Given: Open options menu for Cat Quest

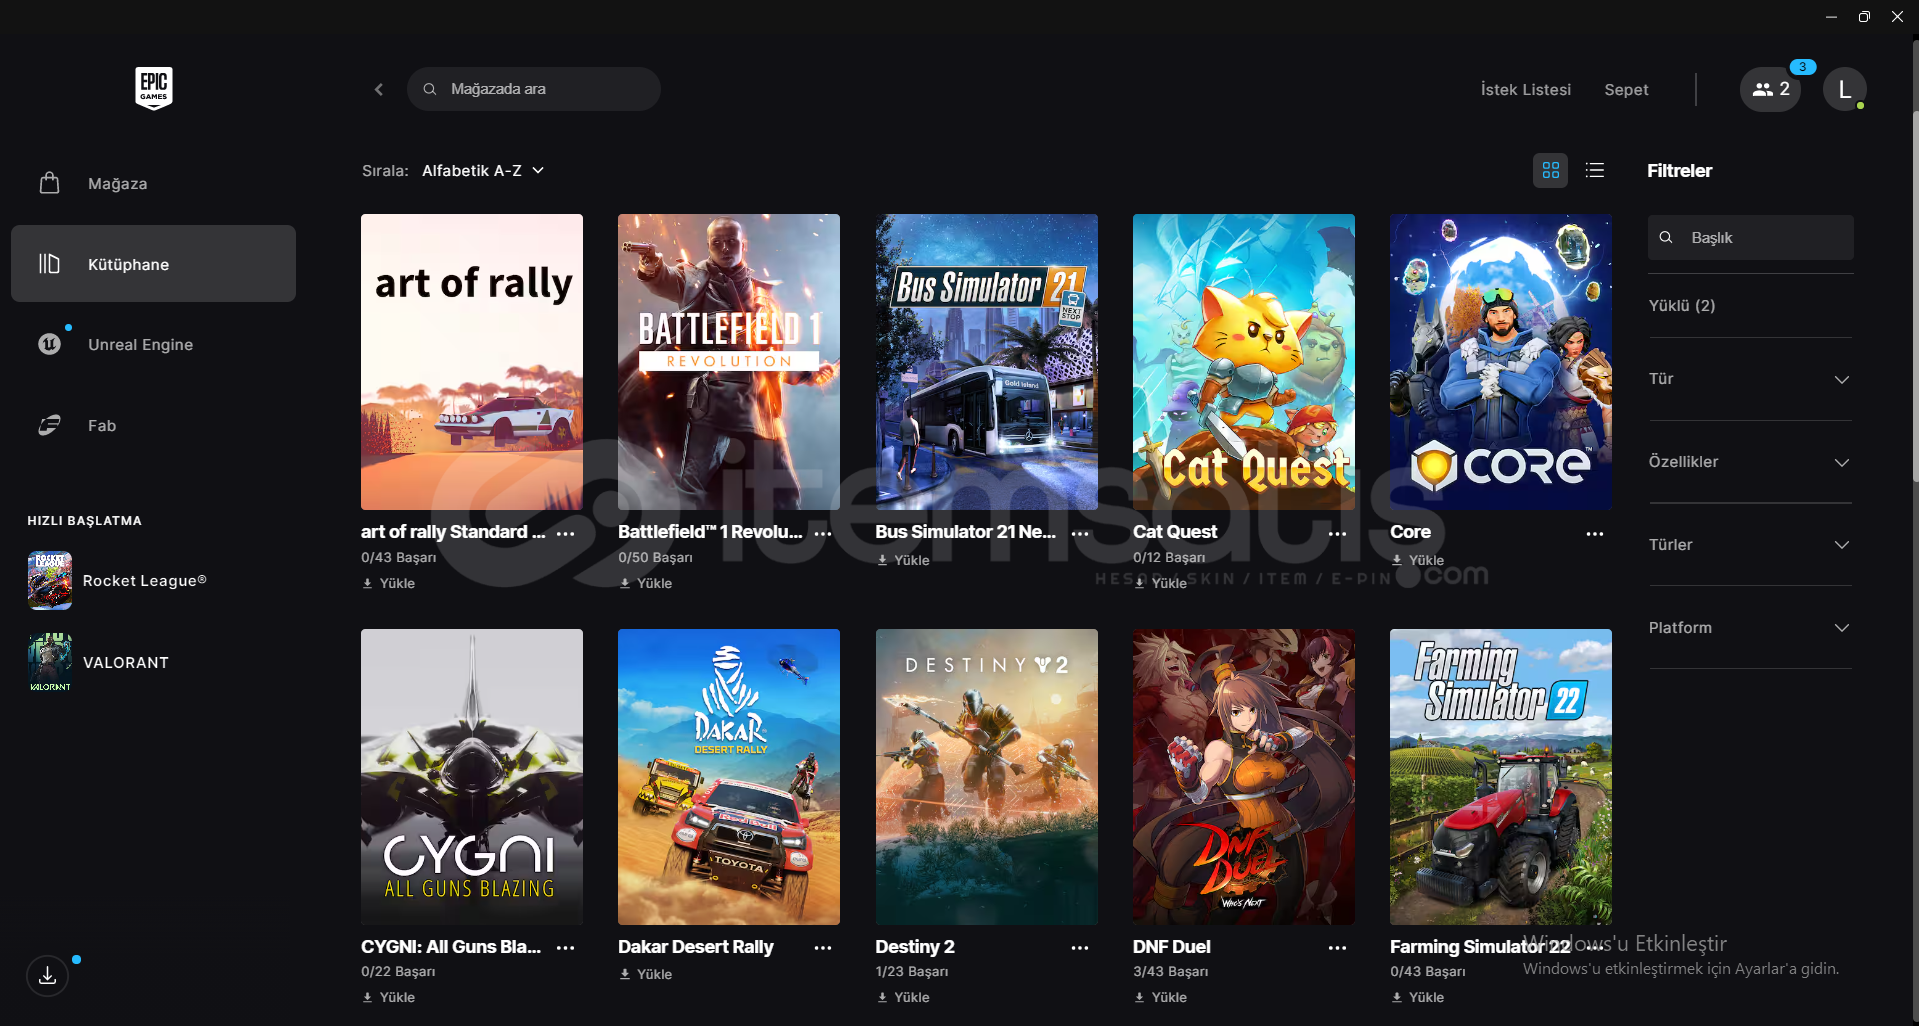Looking at the screenshot, I should pyautogui.click(x=1337, y=533).
